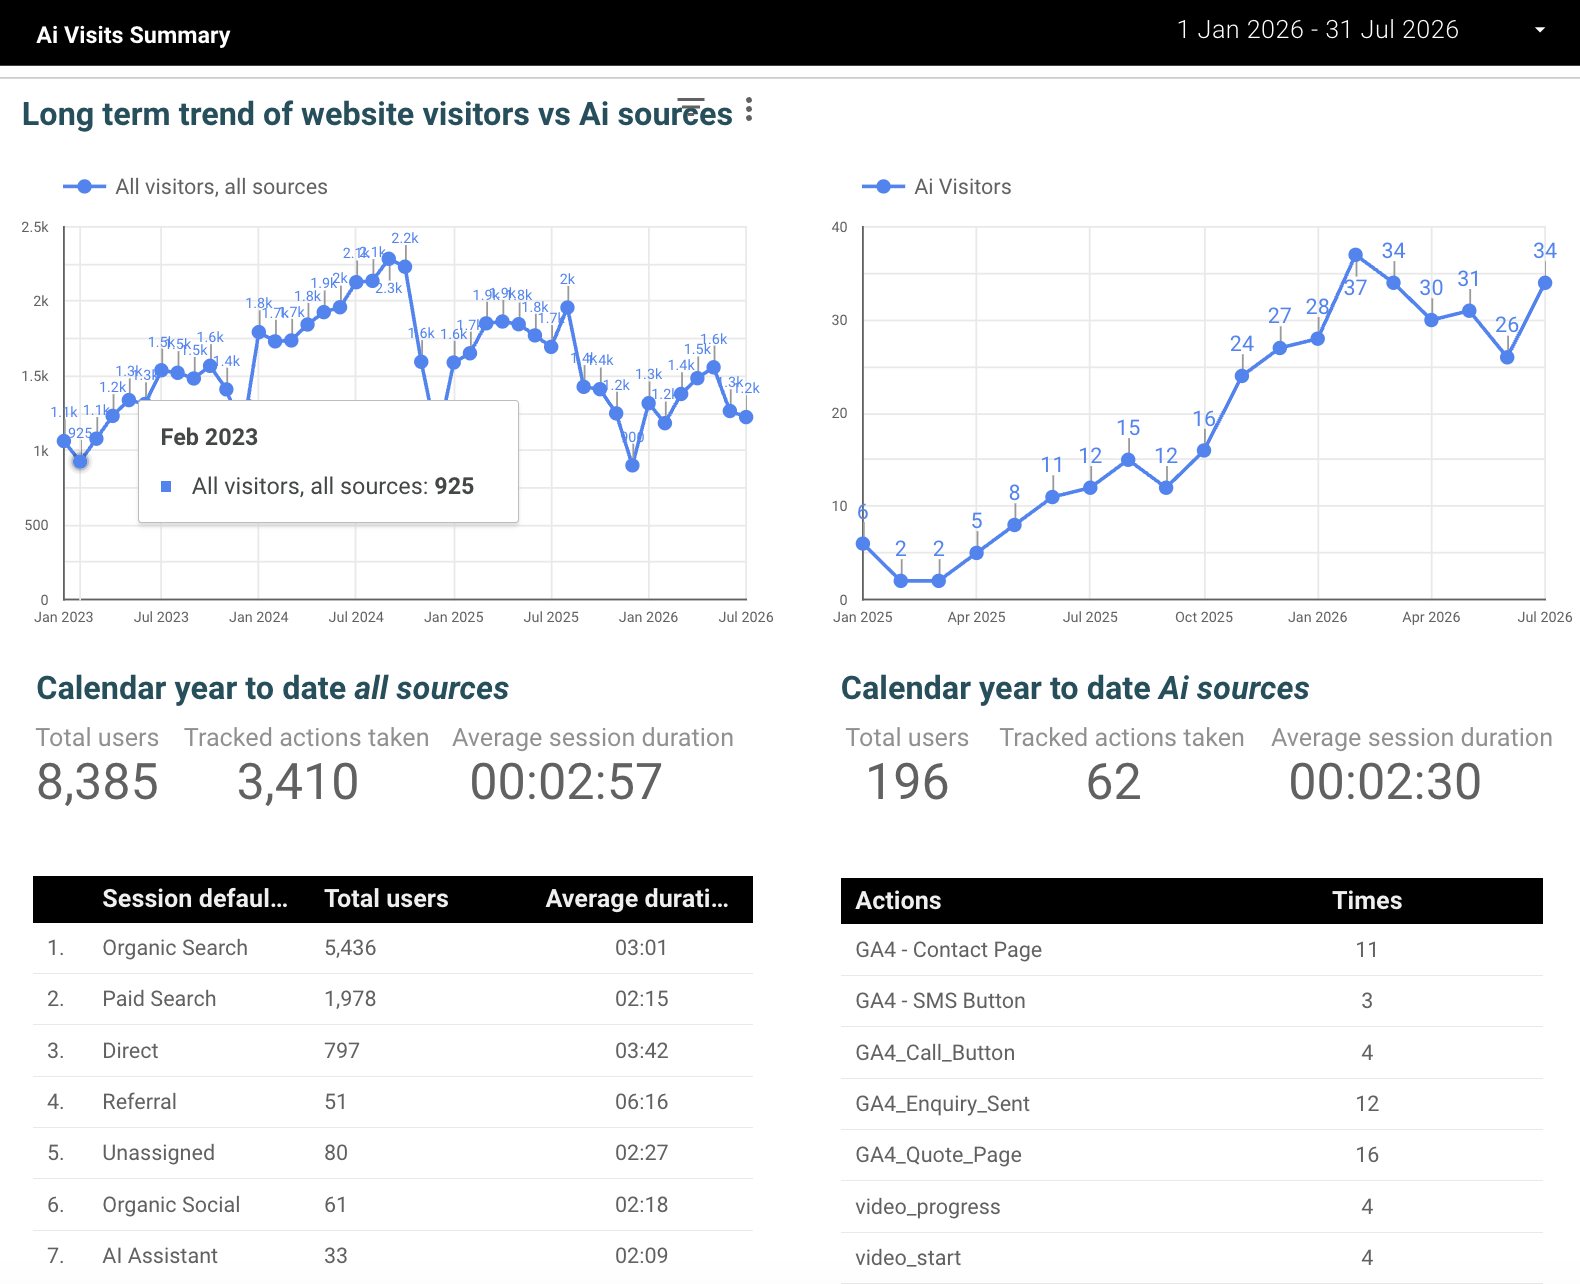Click the Referral channel row
The image size is (1580, 1284).
(x=393, y=1102)
